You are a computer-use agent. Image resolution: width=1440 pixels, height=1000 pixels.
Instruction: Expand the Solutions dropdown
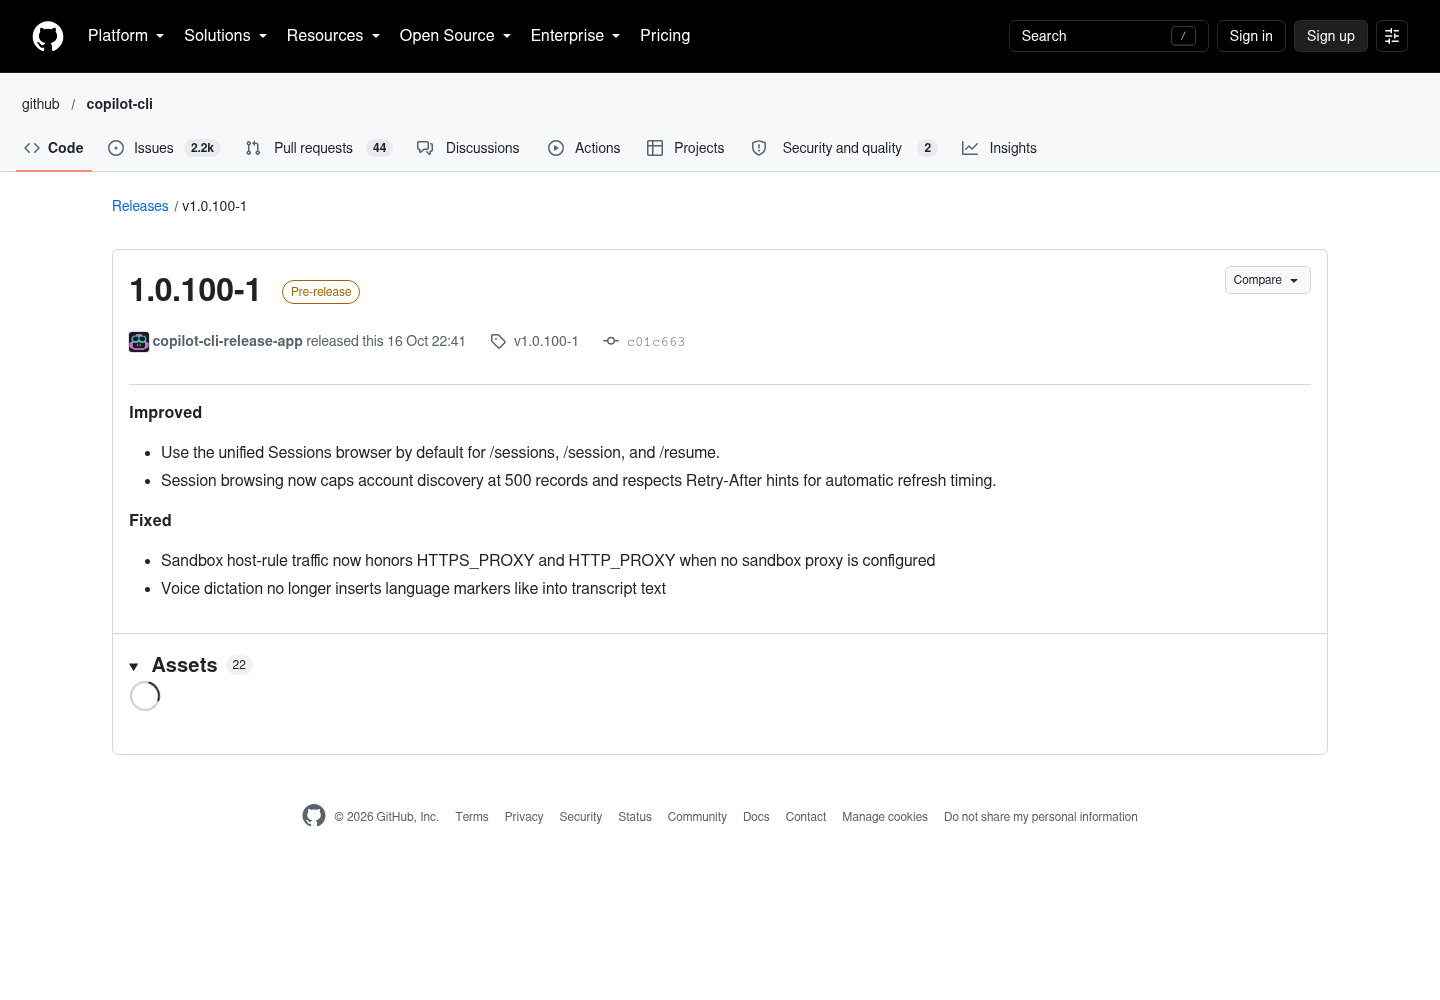click(x=225, y=36)
